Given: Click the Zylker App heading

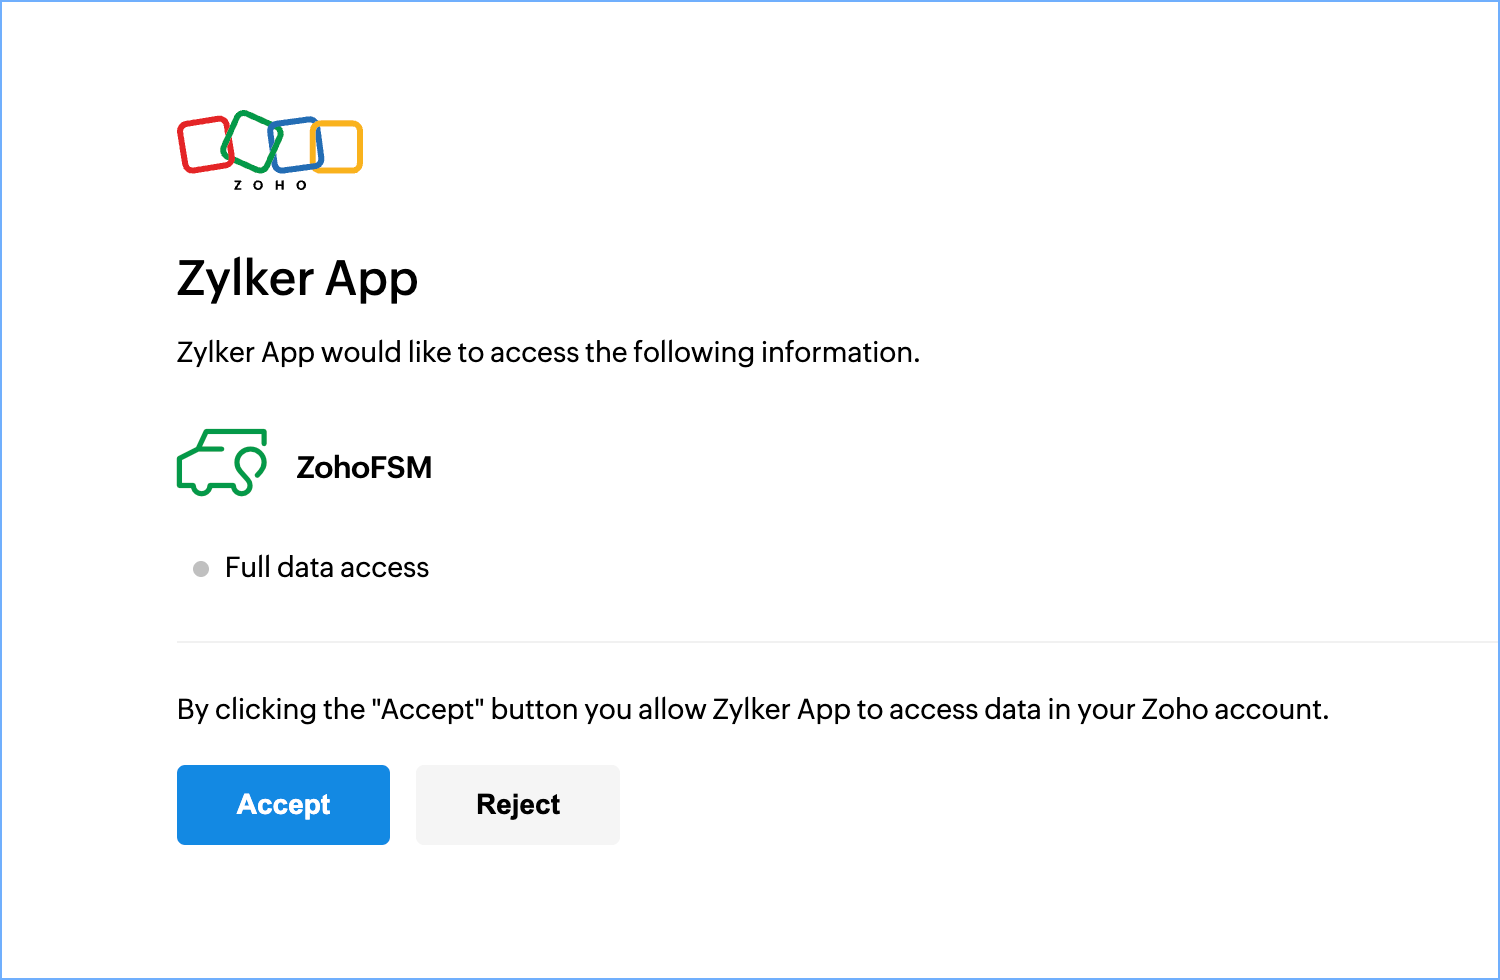Looking at the screenshot, I should tap(297, 278).
